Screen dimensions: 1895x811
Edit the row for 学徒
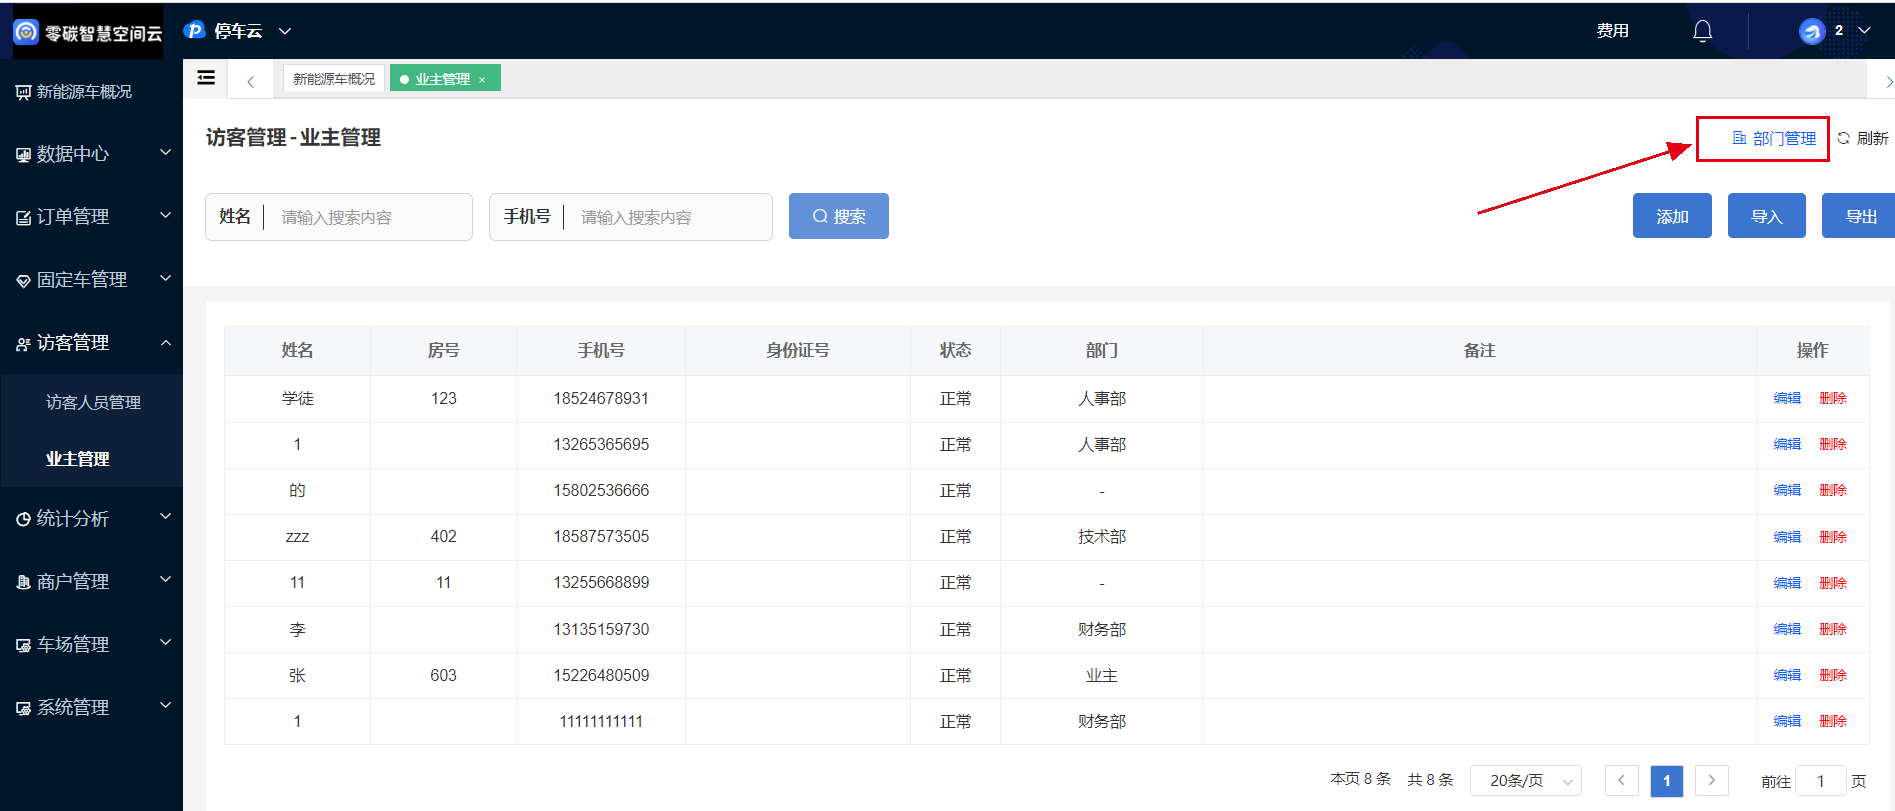pos(1787,398)
